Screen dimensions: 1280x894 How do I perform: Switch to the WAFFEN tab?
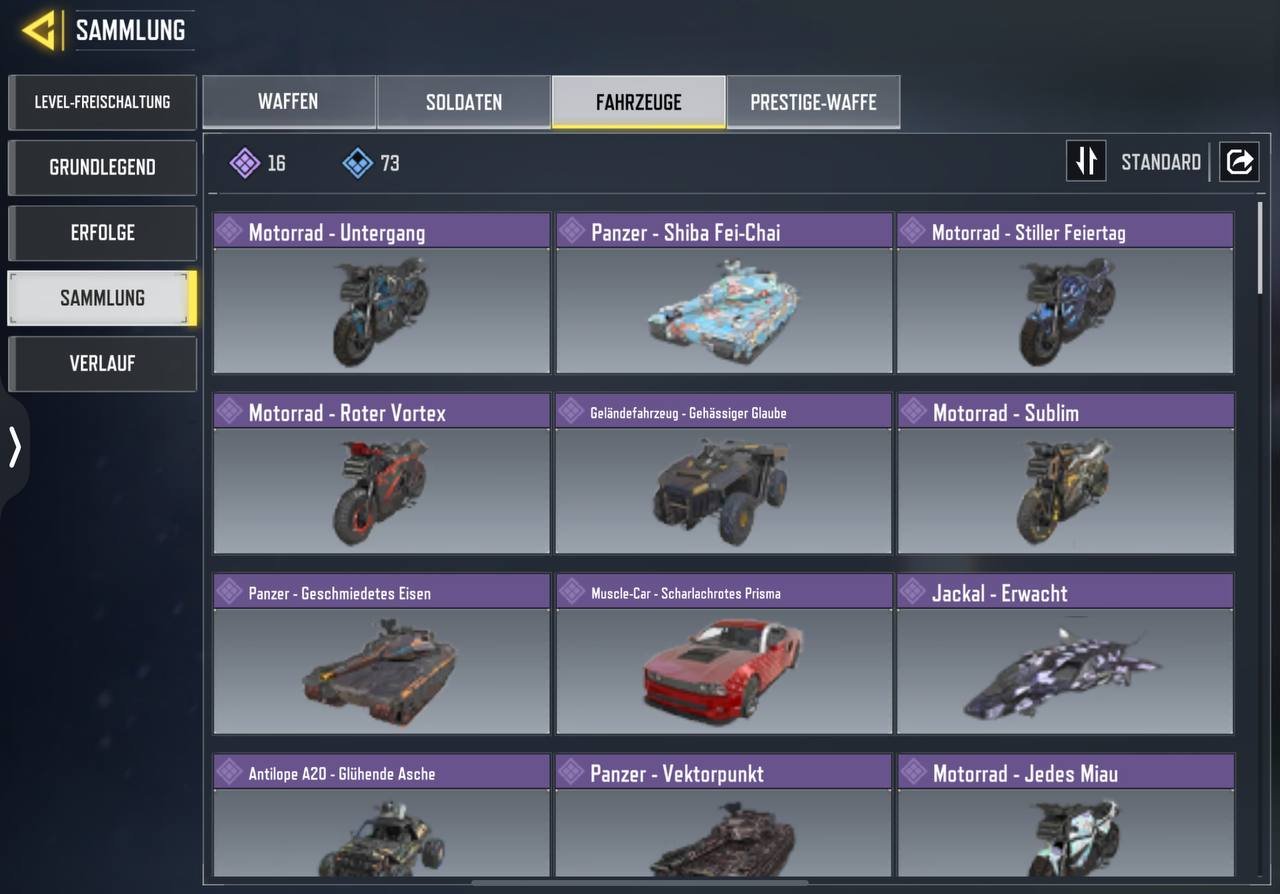[x=288, y=102]
